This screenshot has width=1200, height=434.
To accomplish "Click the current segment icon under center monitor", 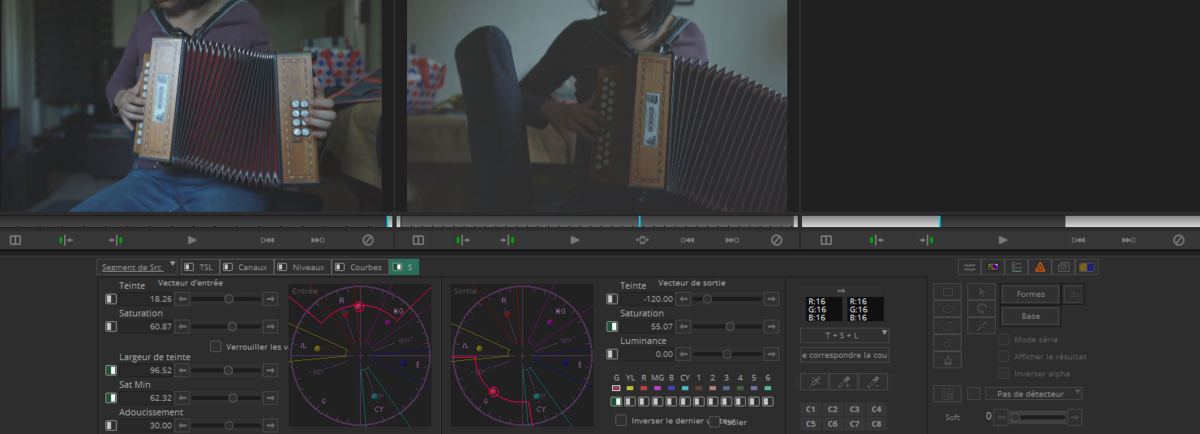I will point(643,240).
